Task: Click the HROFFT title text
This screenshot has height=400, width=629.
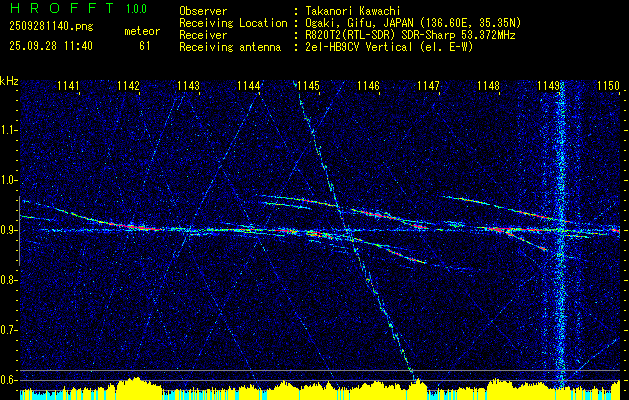Action: (62, 8)
